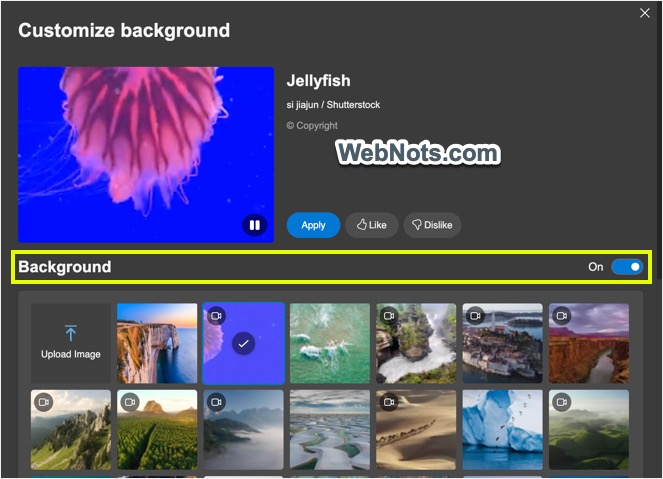This screenshot has width=663, height=479.
Task: Select the aerial sand patterns thumbnail
Action: coord(329,430)
